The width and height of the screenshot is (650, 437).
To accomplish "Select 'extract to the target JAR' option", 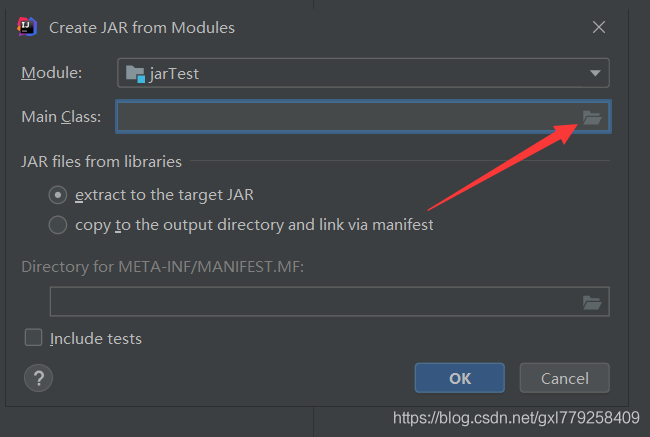I will coord(58,195).
